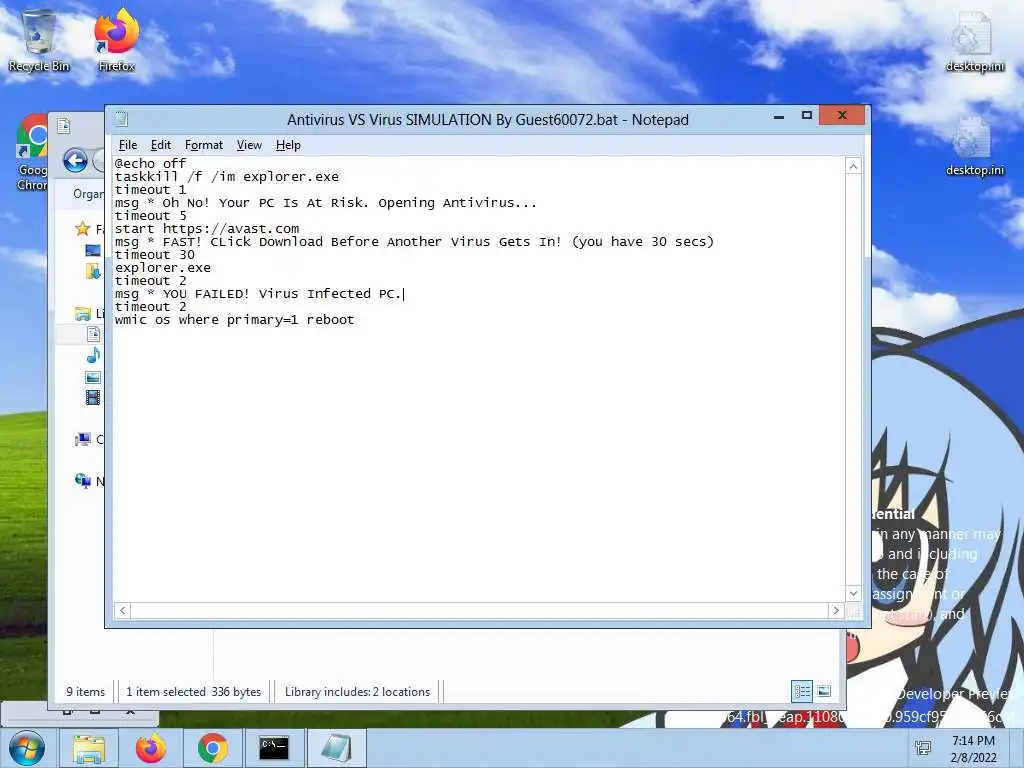Viewport: 1024px width, 768px height.
Task: Click 'Library includes: 2 locations' status text
Action: (x=357, y=692)
